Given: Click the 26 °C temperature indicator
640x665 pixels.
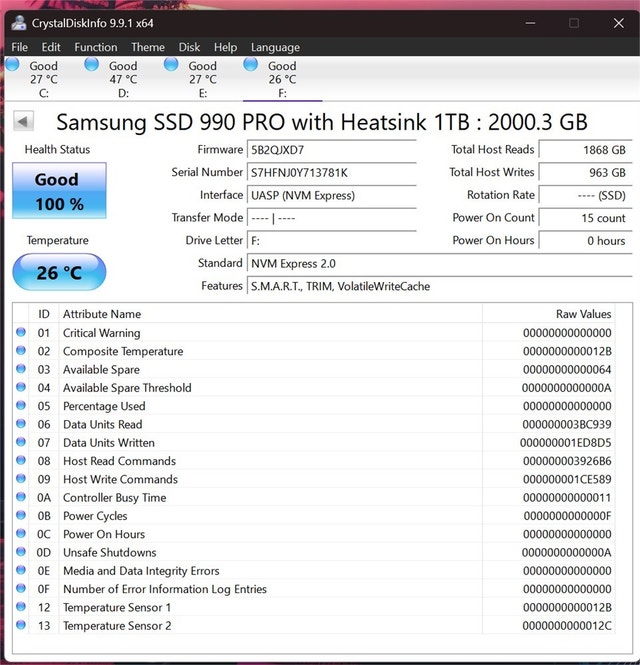Looking at the screenshot, I should [x=59, y=272].
